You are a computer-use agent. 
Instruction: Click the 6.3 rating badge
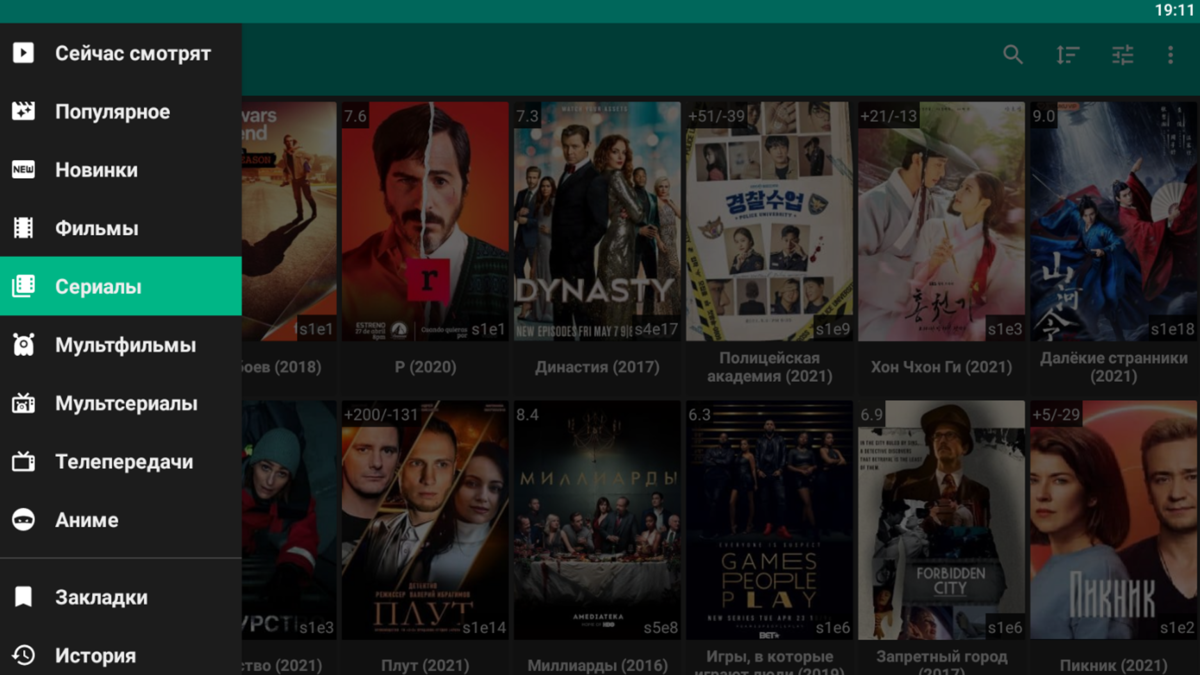[699, 414]
